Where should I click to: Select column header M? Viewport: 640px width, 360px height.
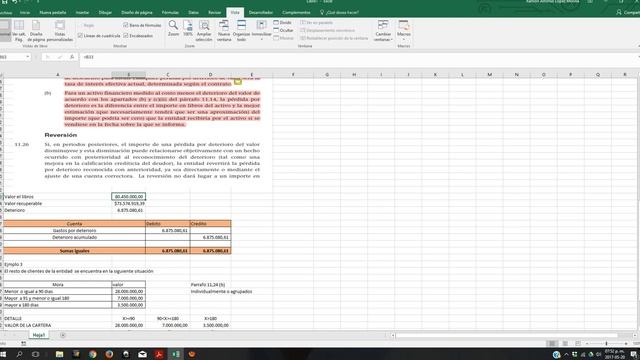(489, 75)
